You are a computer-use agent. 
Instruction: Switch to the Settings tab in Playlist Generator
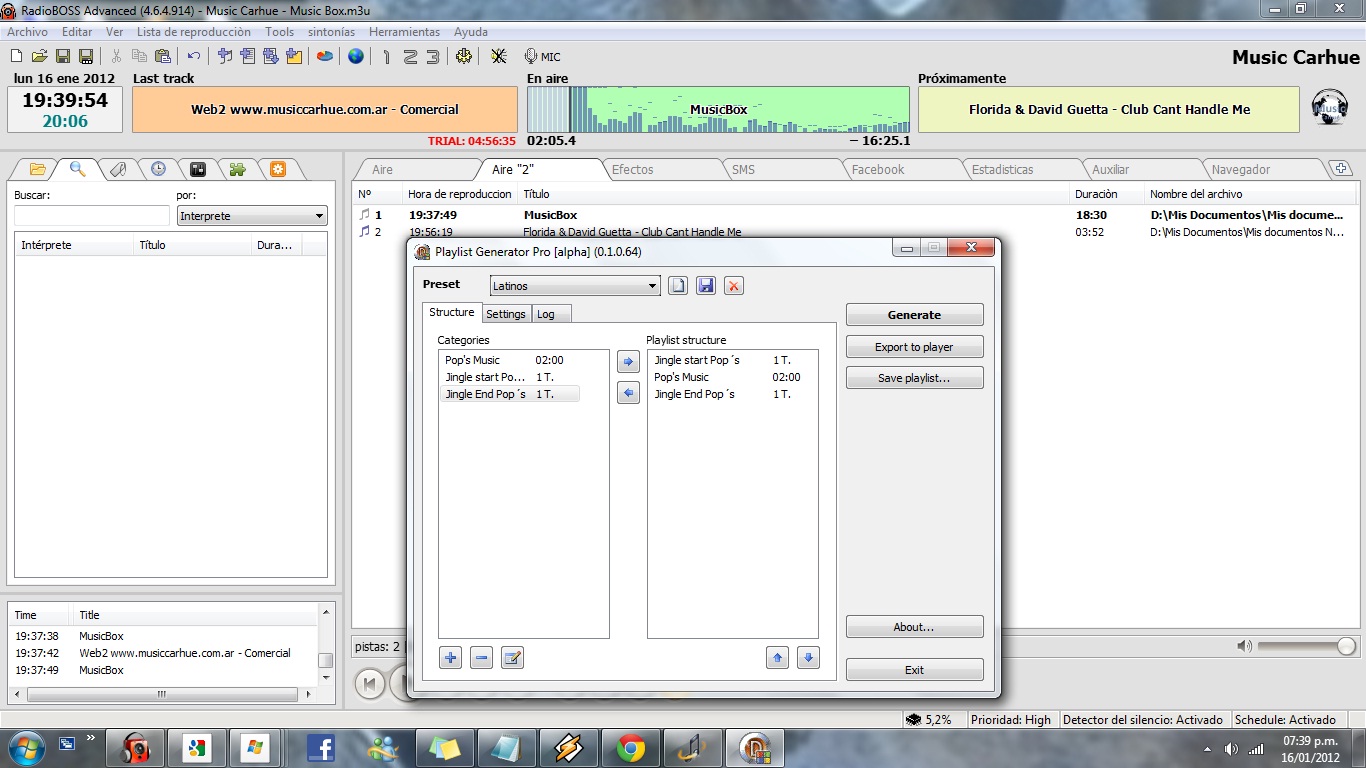(x=506, y=314)
